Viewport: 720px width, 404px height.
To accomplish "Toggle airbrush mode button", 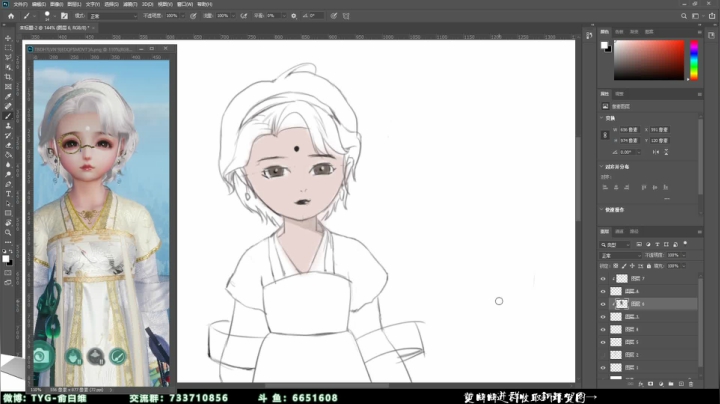I will pos(244,16).
